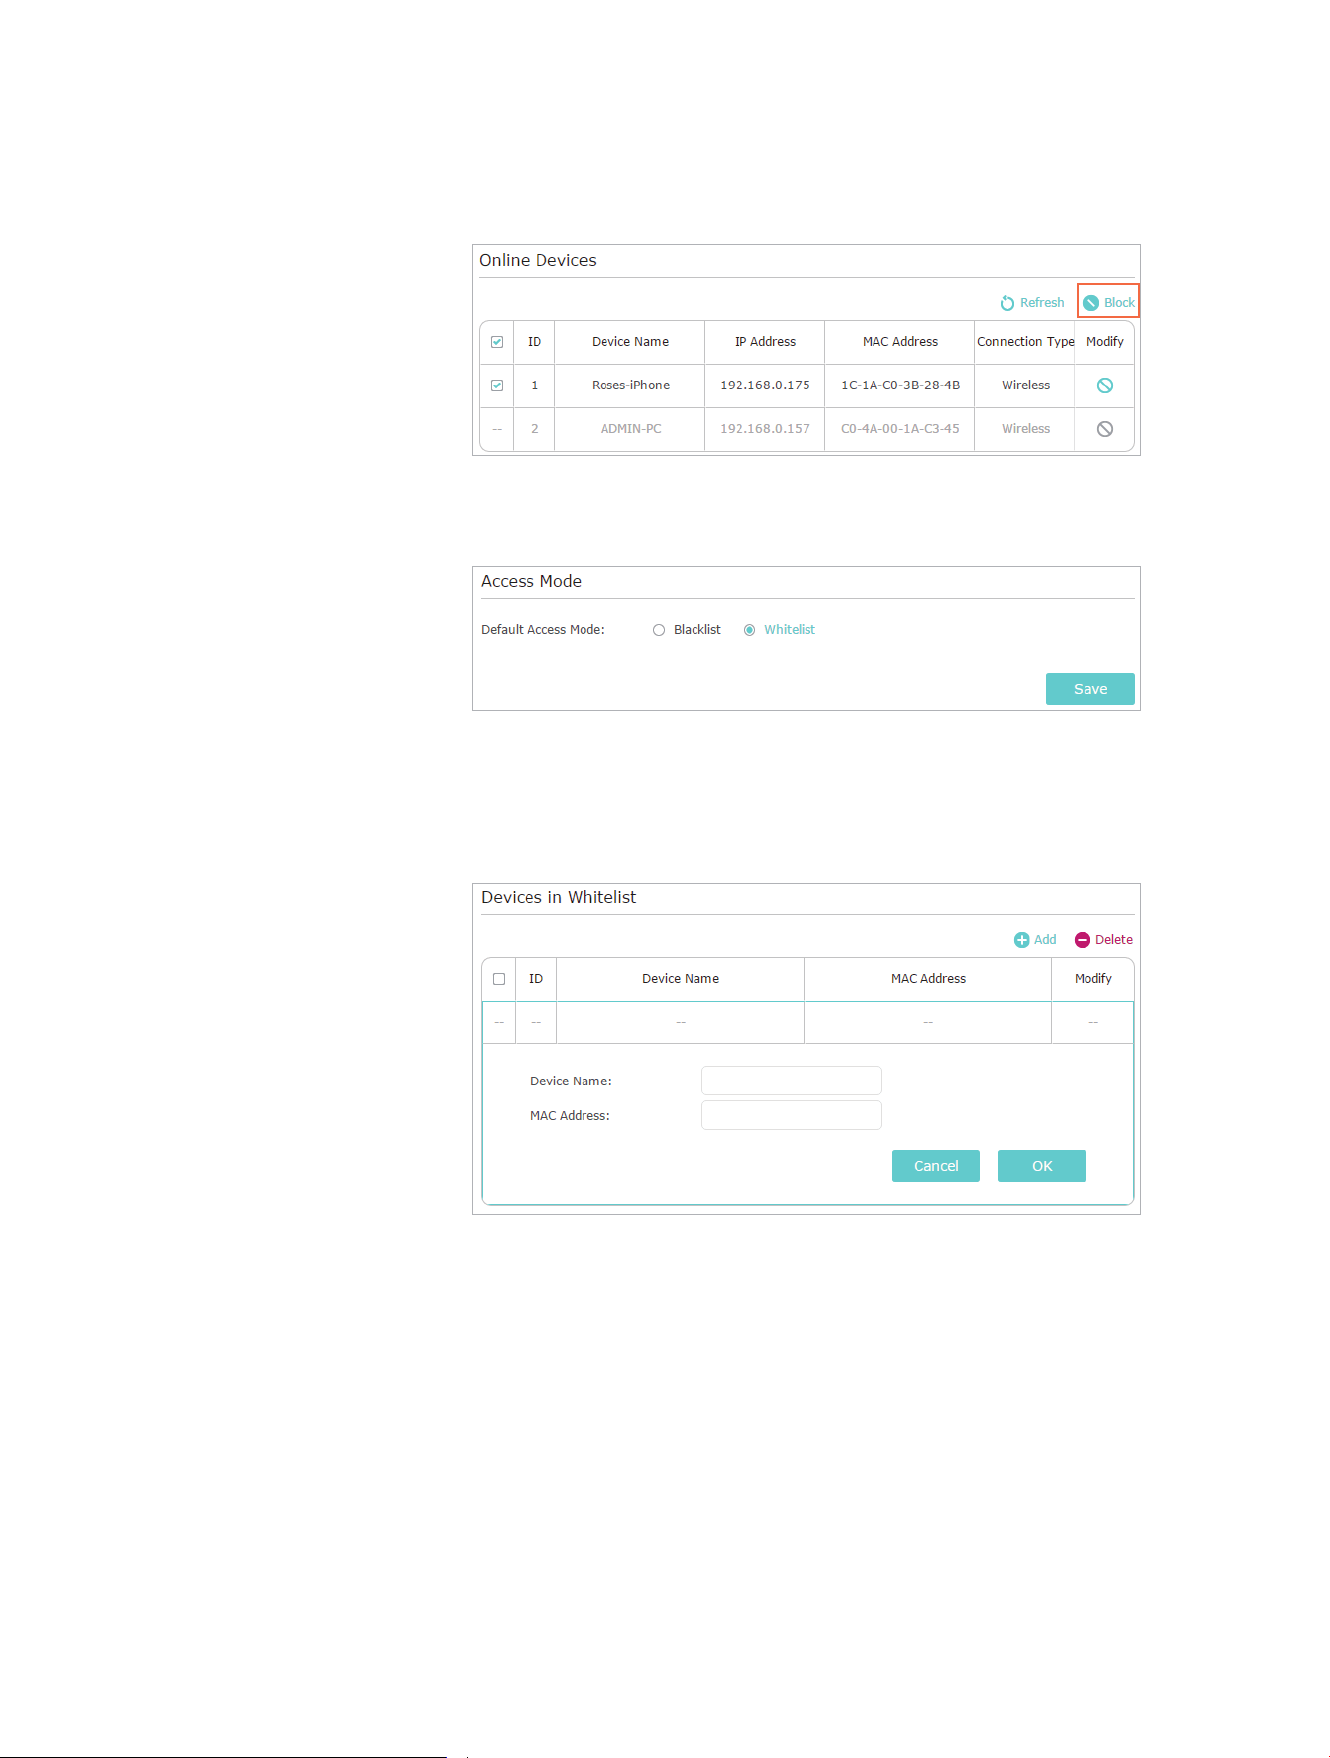This screenshot has width=1330, height=1758.
Task: Click IP address 192.168.0.175
Action: [x=765, y=385]
